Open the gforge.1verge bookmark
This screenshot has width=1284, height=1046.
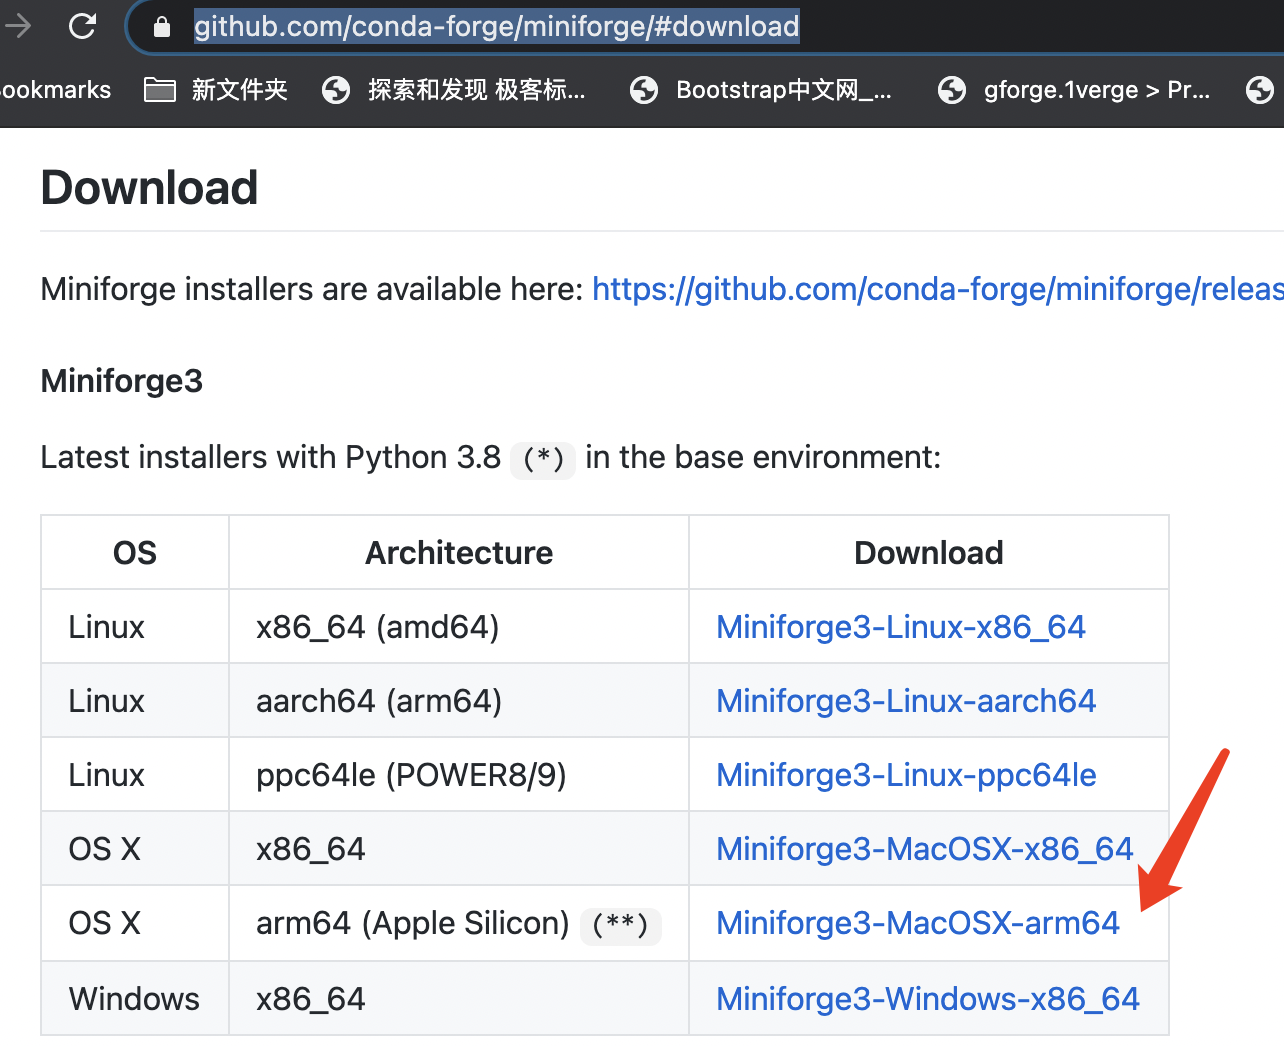1095,90
